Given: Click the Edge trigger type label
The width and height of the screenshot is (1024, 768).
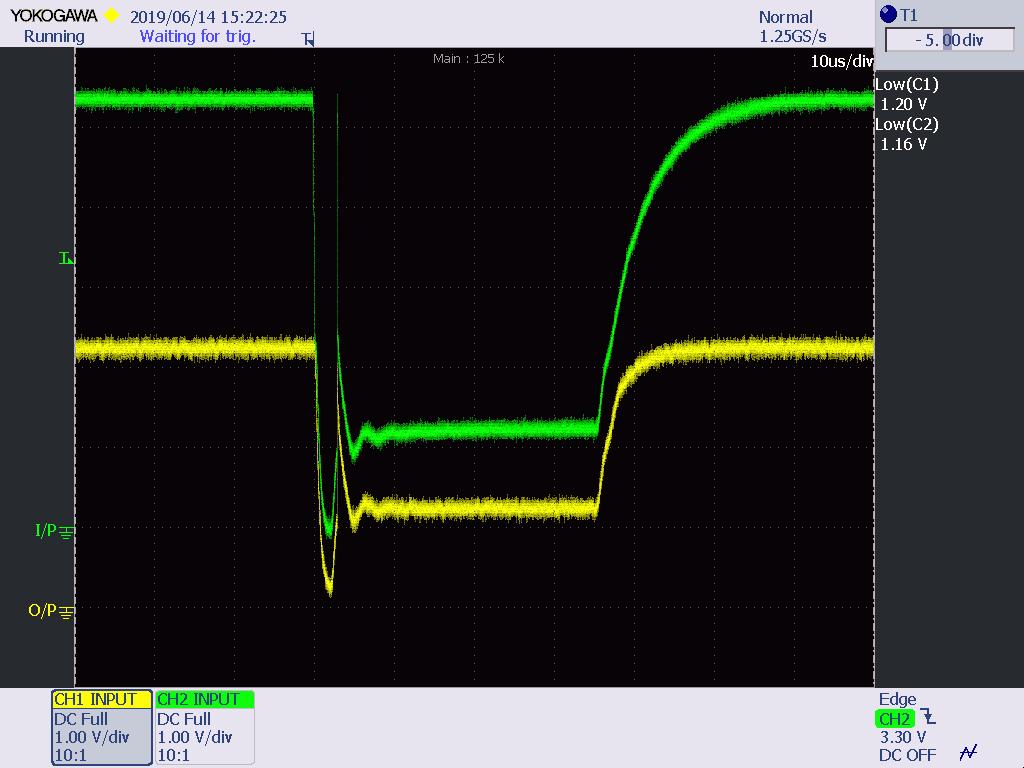Looking at the screenshot, I should (897, 699).
